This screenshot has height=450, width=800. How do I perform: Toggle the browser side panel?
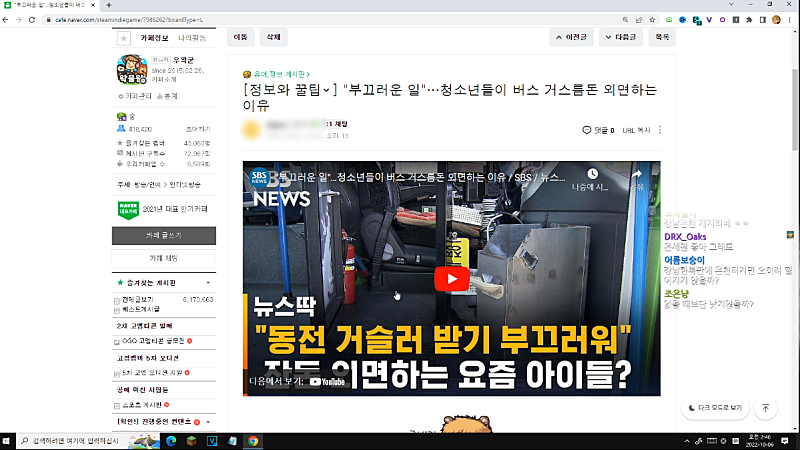pyautogui.click(x=763, y=20)
